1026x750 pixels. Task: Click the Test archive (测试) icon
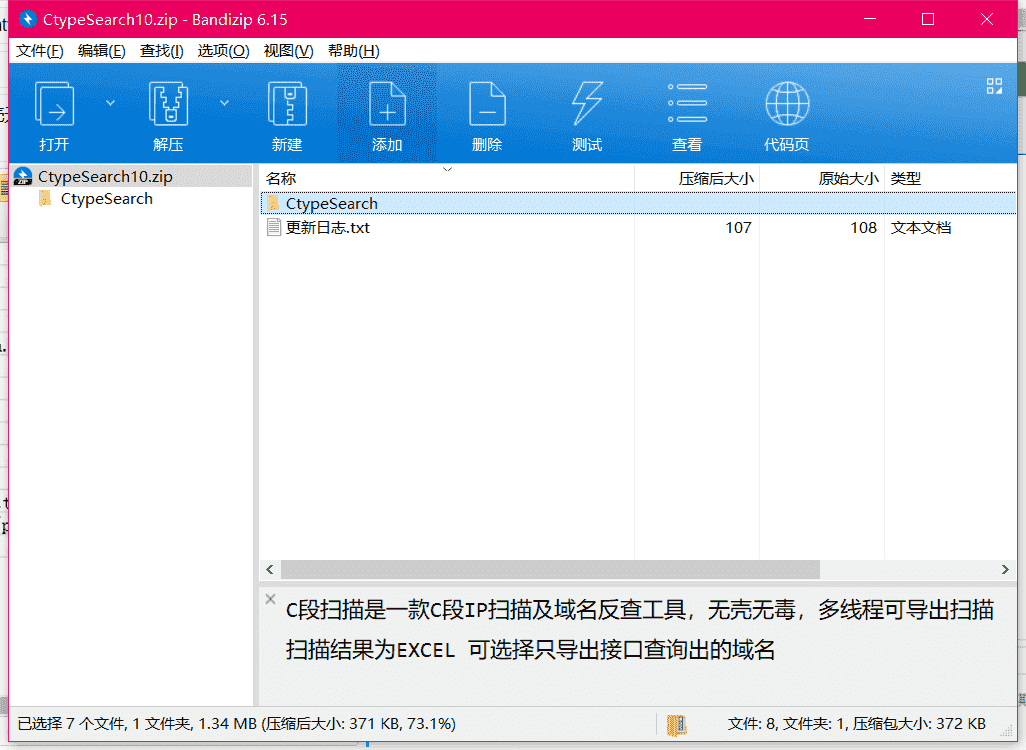point(587,103)
